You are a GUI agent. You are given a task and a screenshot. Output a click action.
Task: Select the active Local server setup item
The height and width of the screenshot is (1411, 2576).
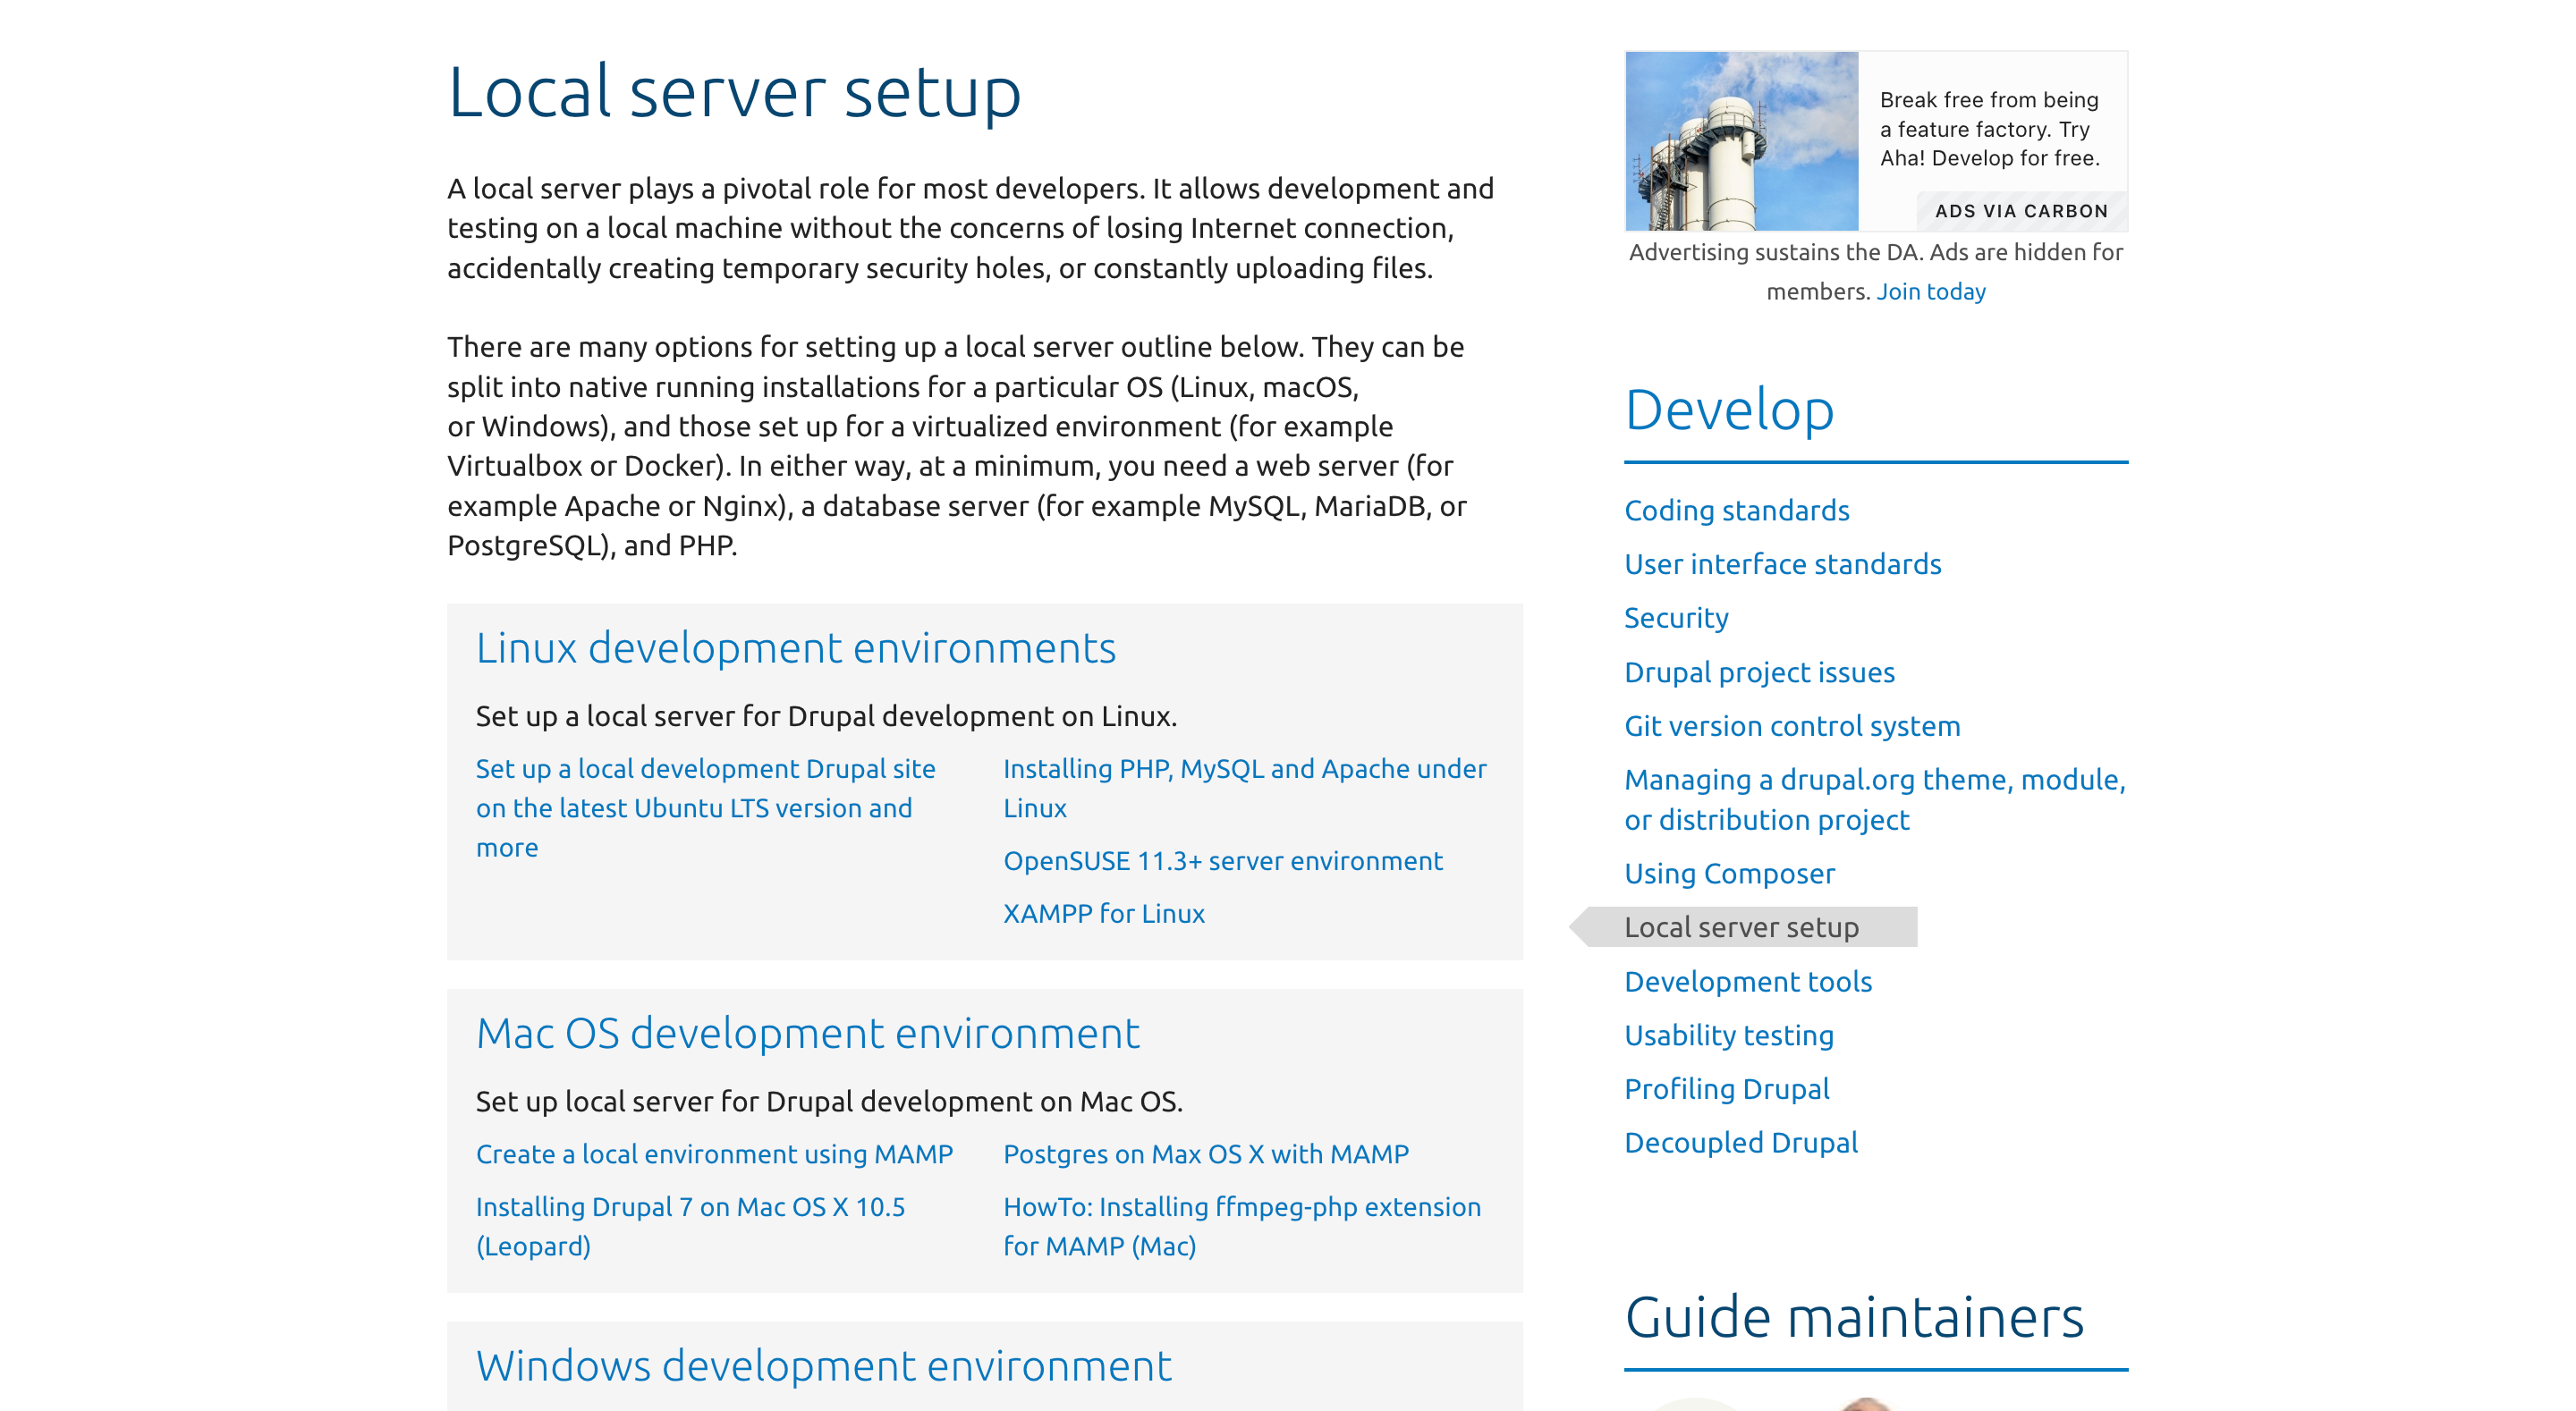tap(1741, 927)
